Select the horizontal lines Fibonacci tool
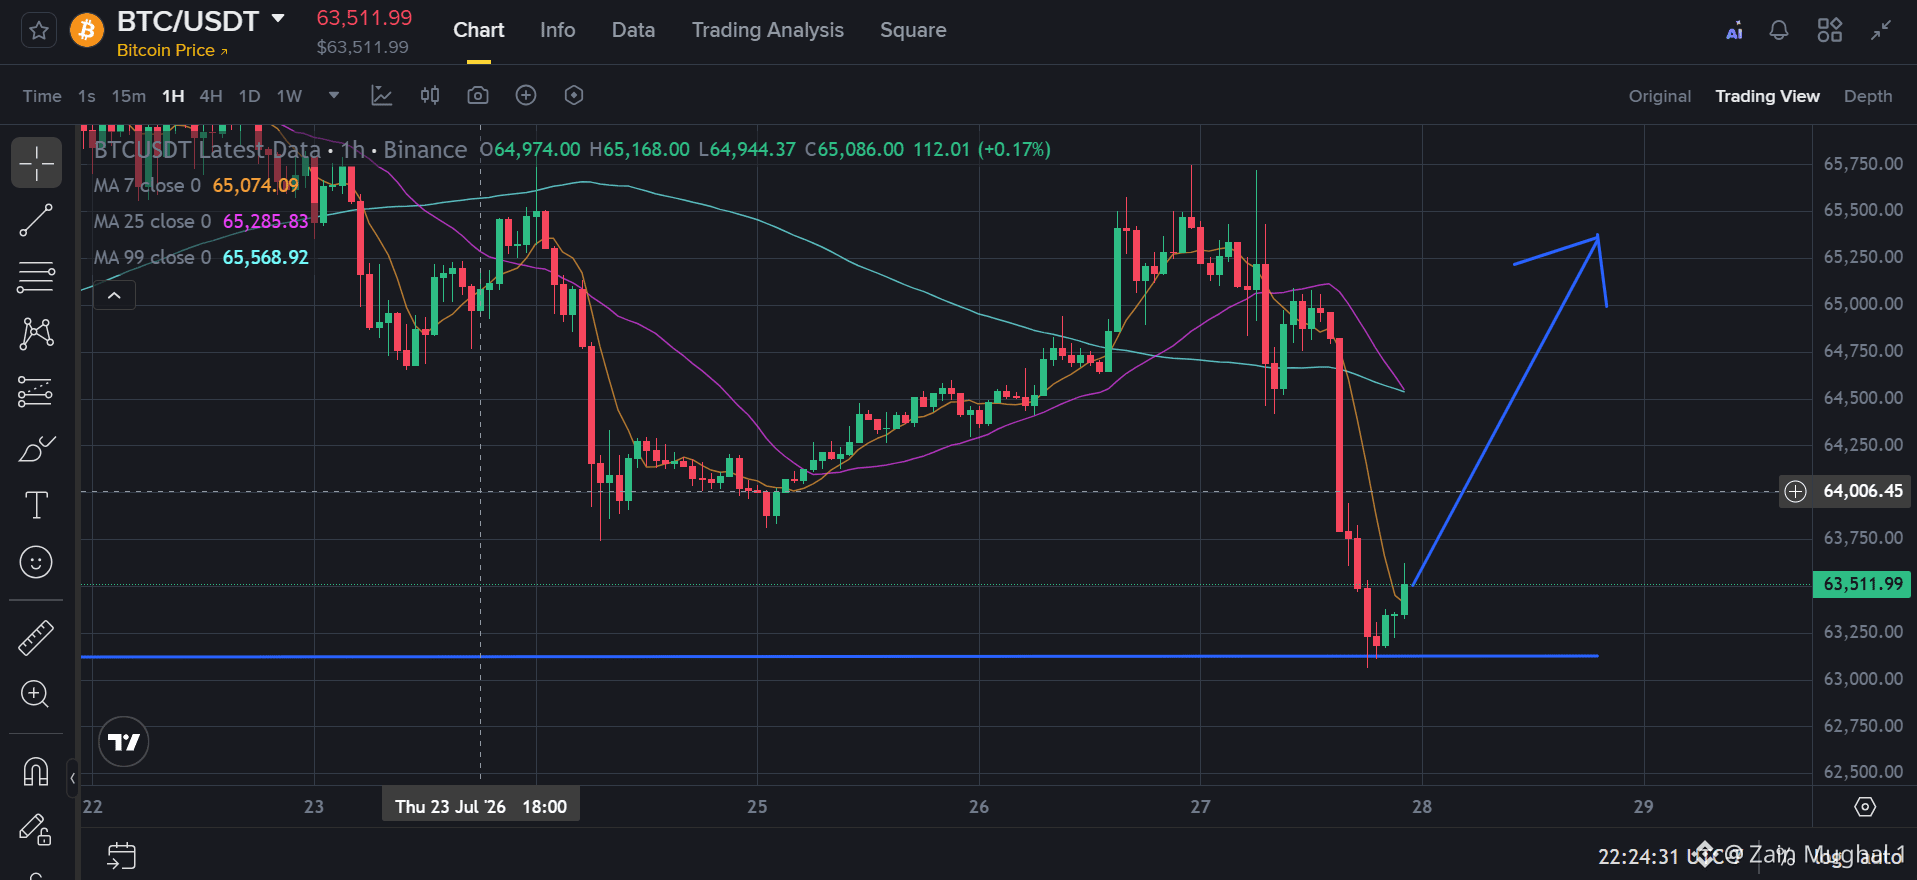The height and width of the screenshot is (880, 1917). [36, 277]
